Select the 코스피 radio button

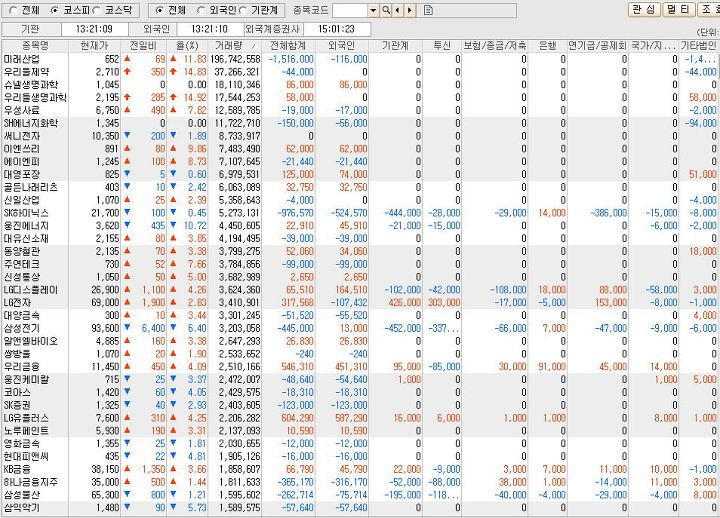tap(55, 10)
